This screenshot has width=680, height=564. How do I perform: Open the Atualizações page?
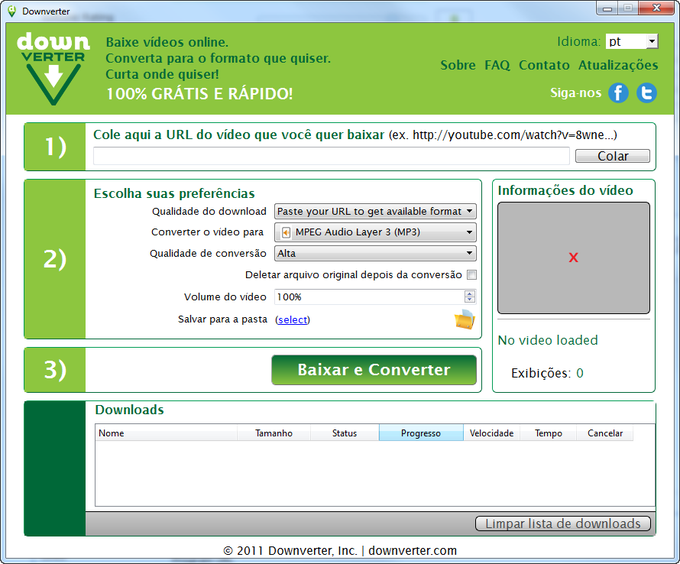pos(618,65)
